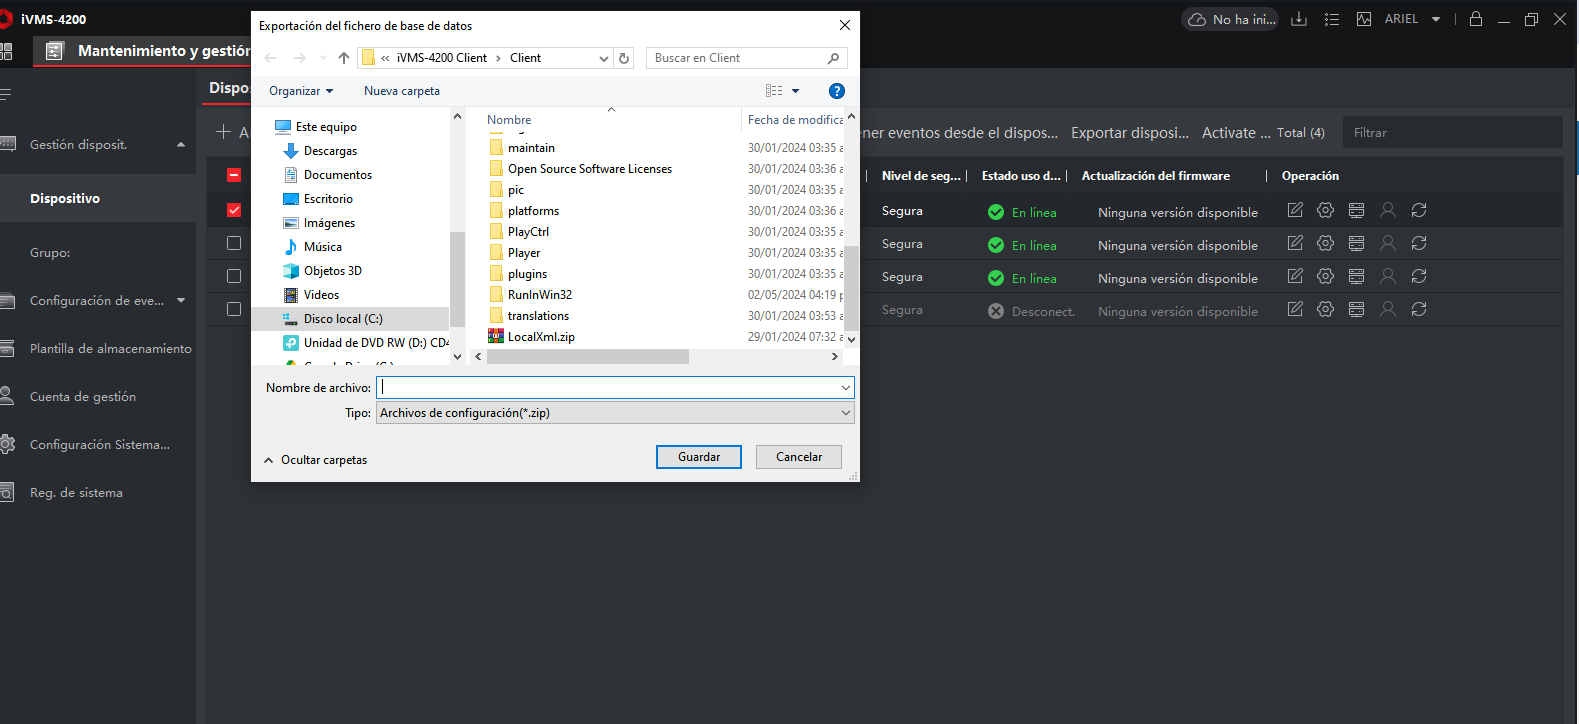Click the Nombre de archivo text field

click(608, 388)
